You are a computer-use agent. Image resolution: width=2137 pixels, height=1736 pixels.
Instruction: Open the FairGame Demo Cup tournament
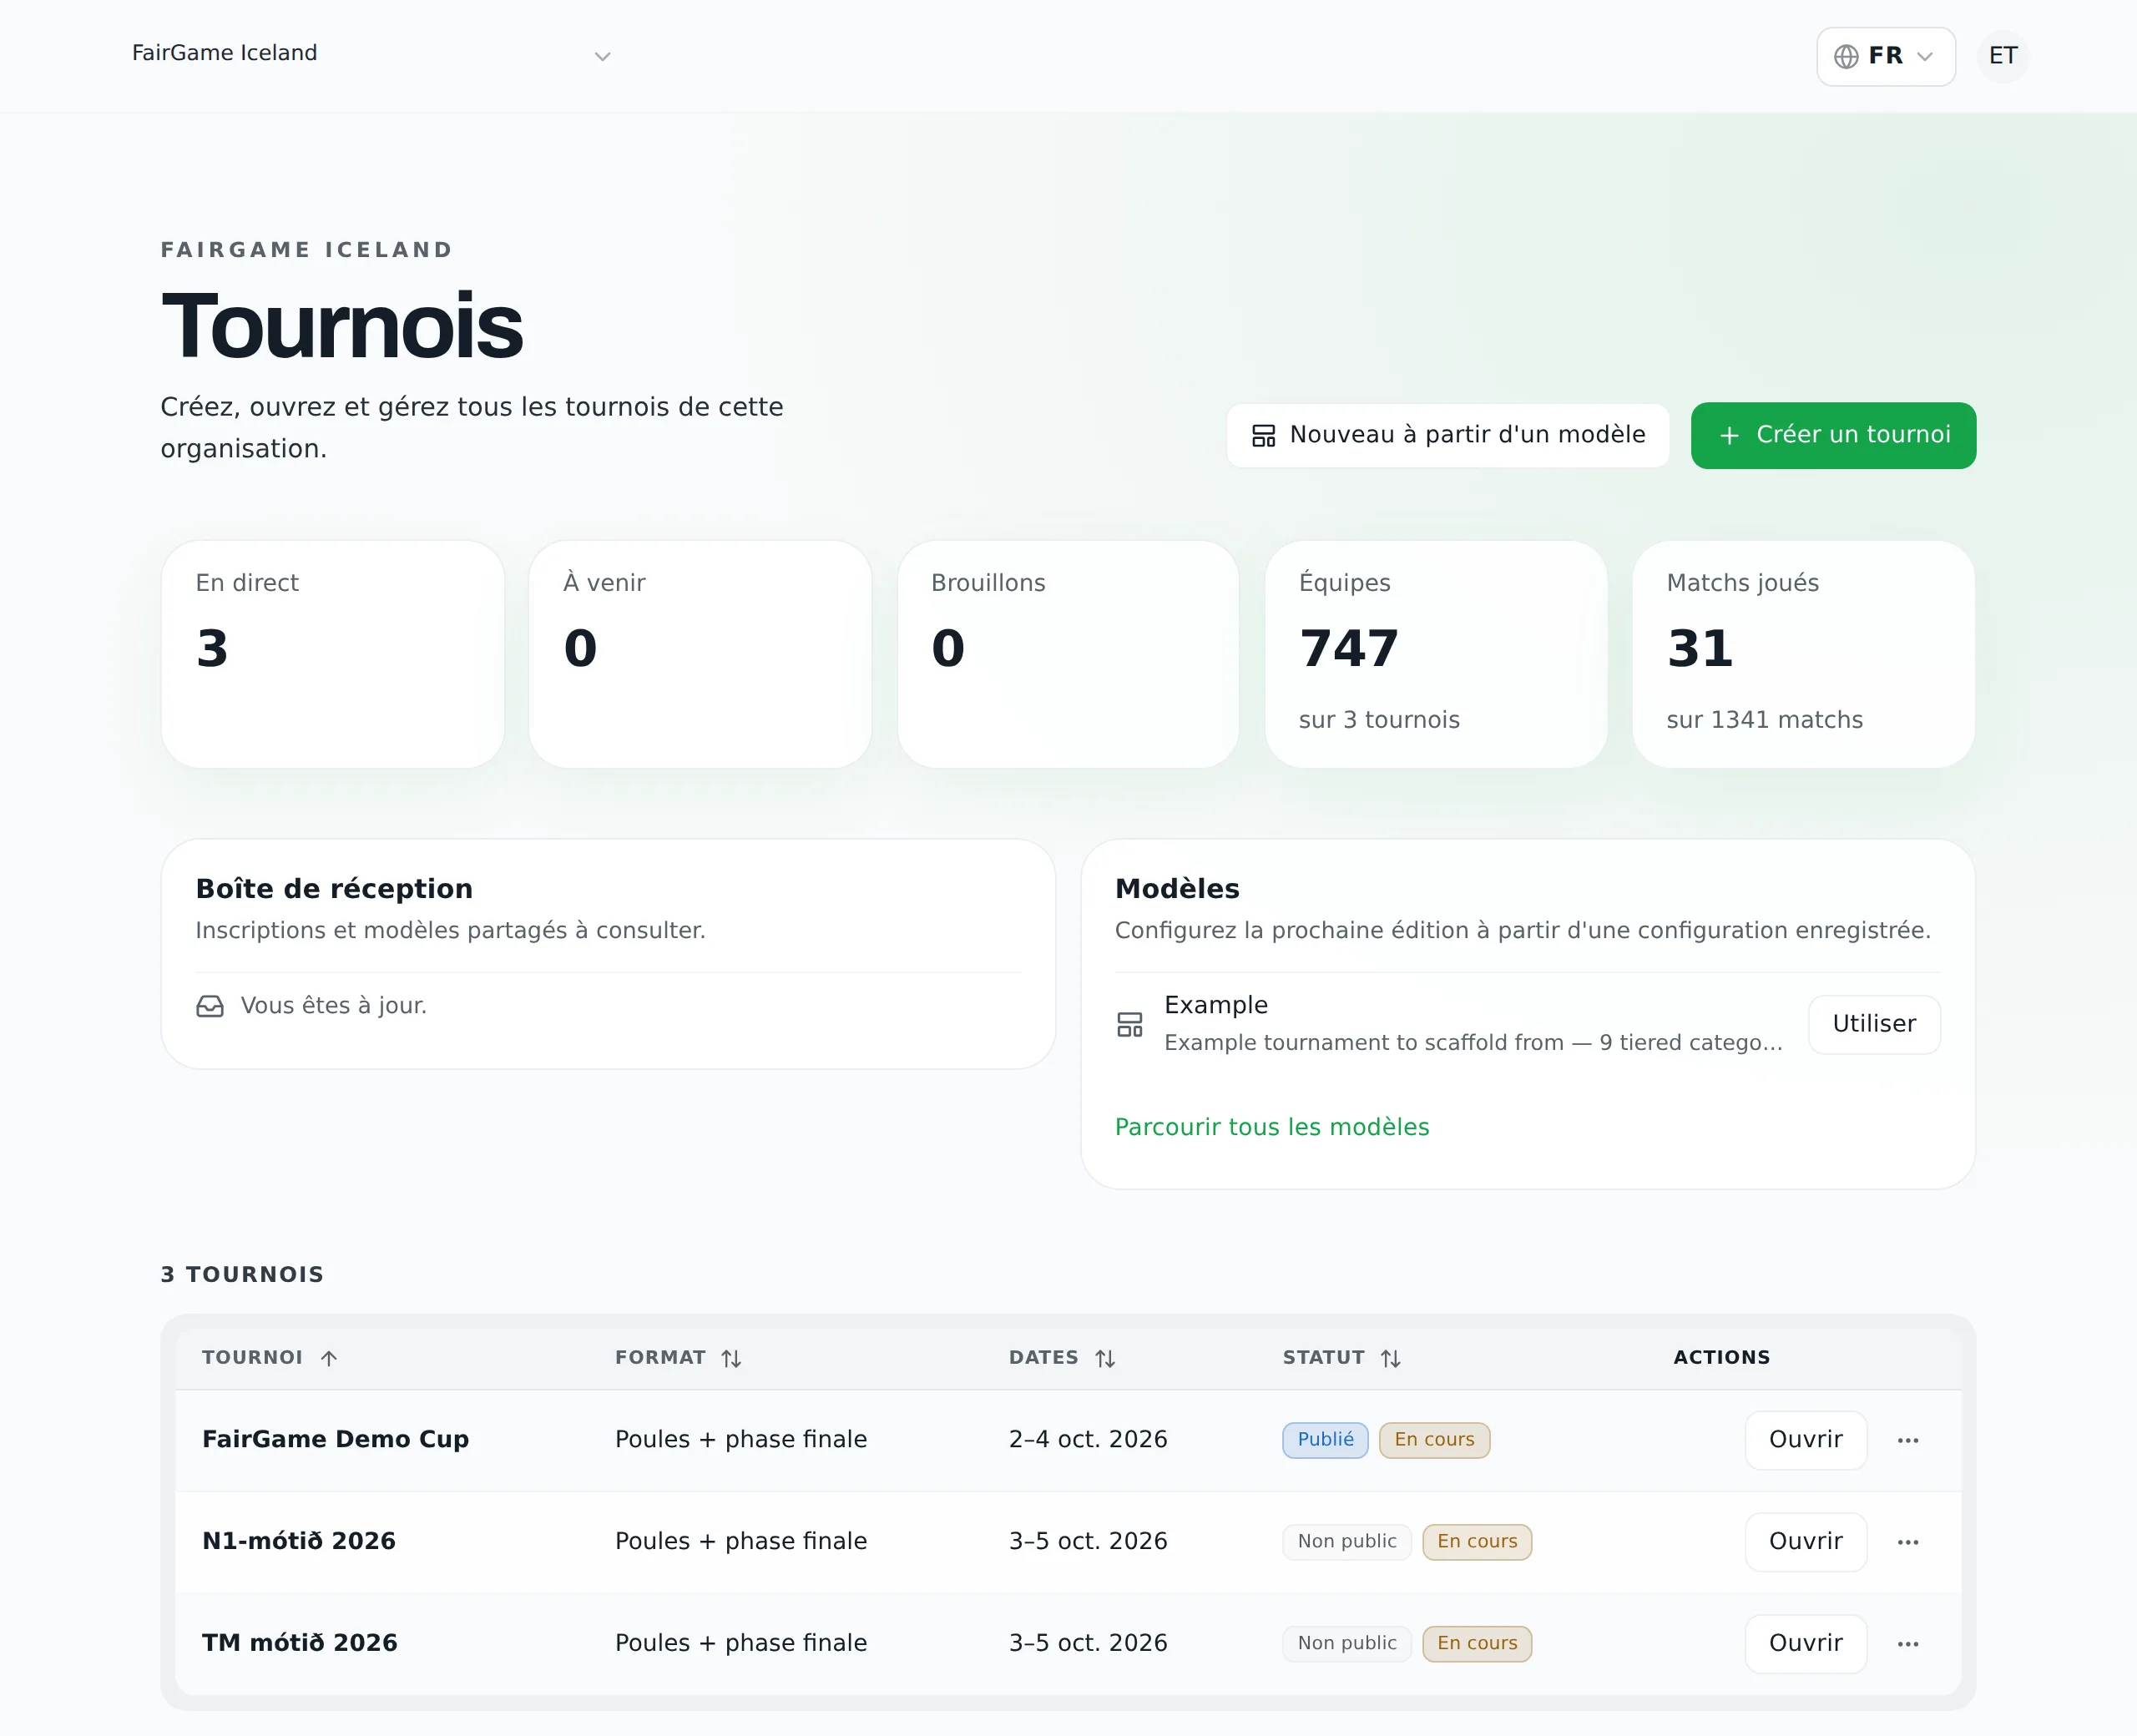tap(1805, 1440)
